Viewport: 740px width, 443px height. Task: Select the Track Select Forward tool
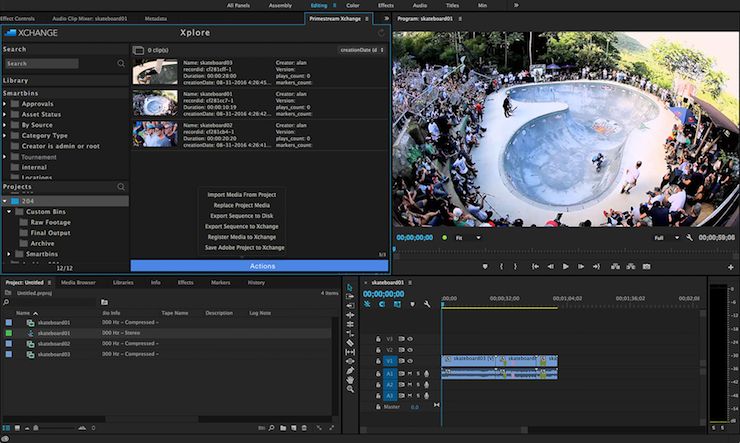[350, 296]
